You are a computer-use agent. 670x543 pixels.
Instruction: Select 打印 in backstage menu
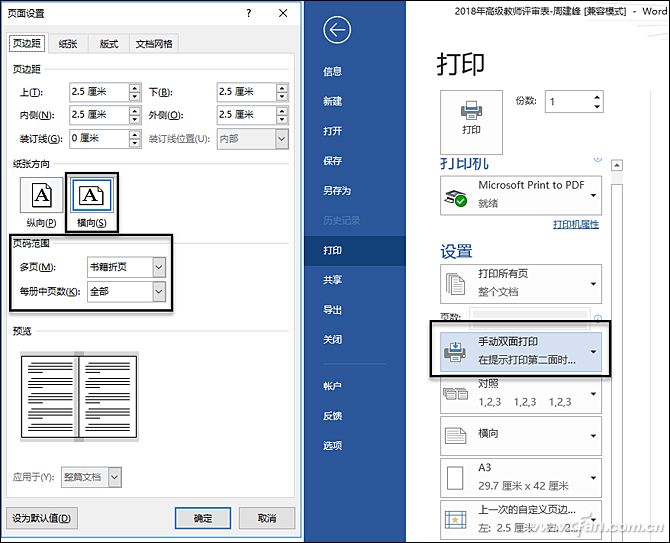[x=355, y=250]
